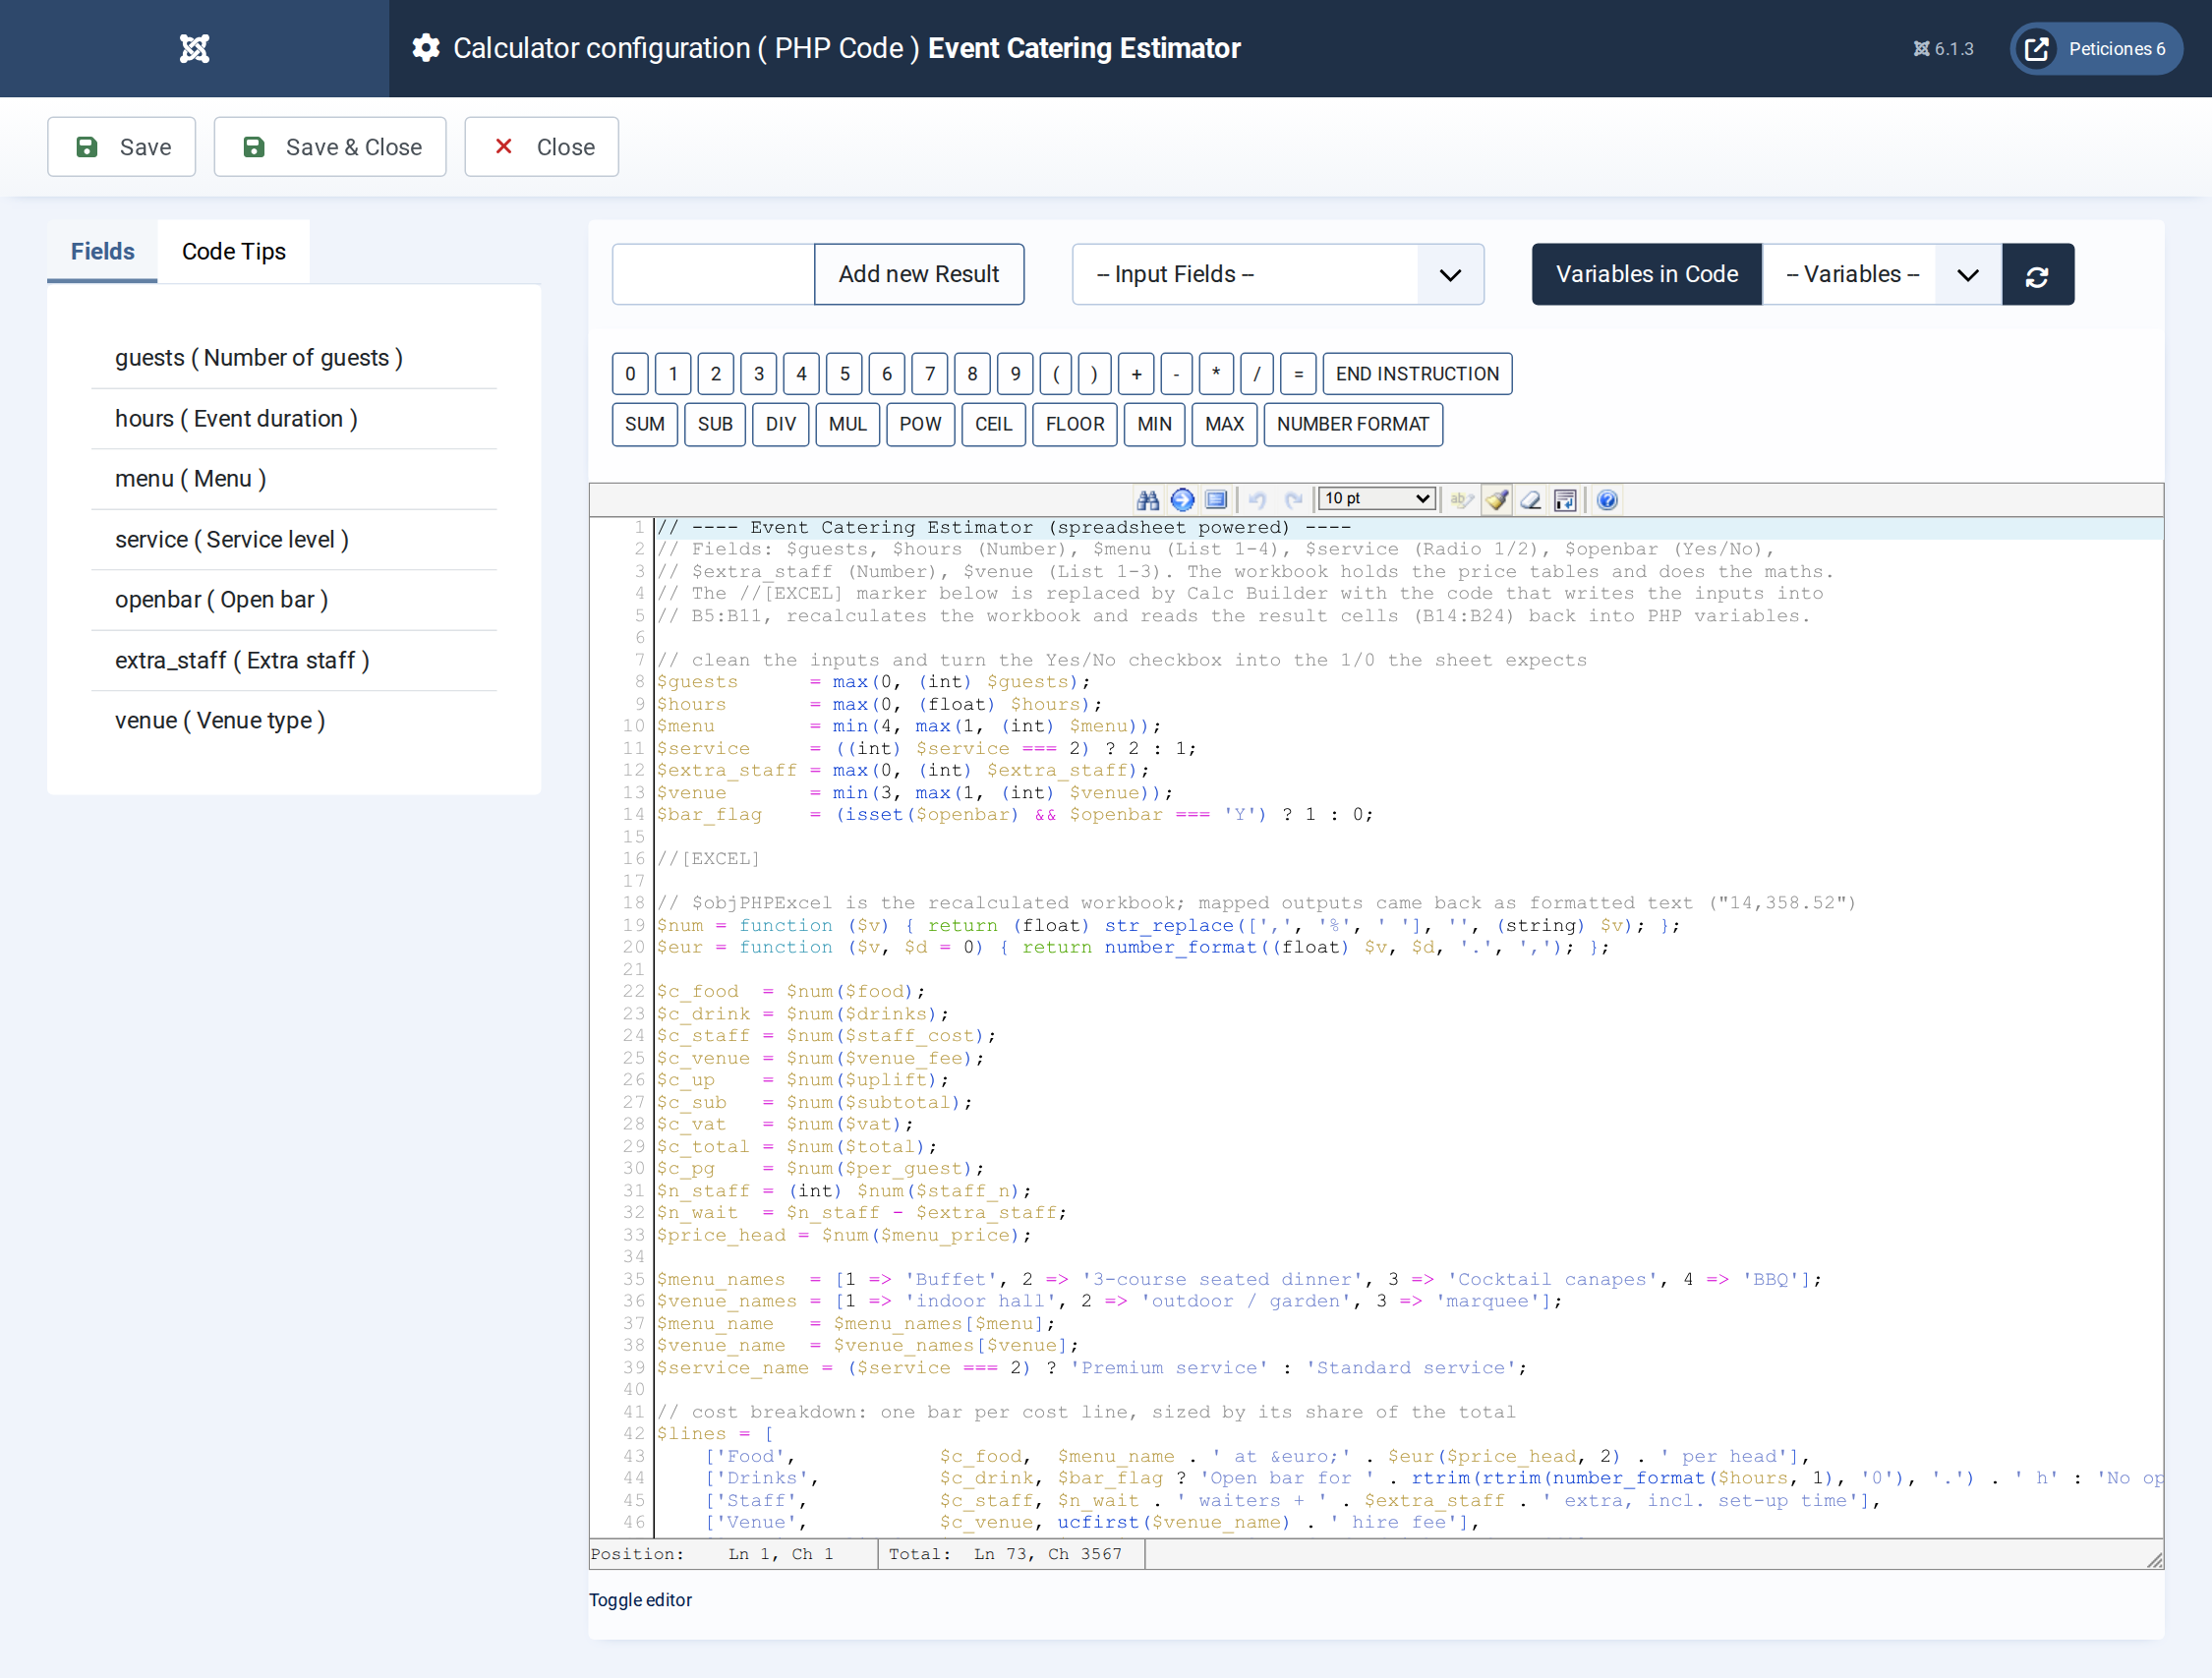
Task: Click the undo arrow in editor toolbar
Action: 1257,500
